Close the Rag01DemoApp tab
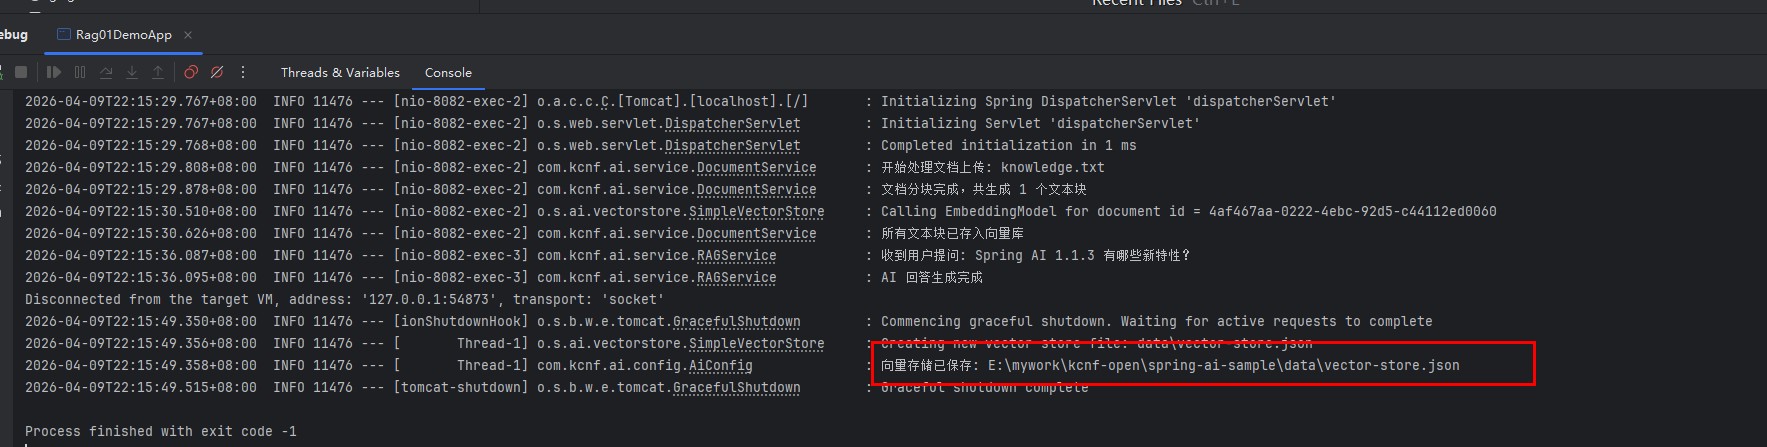The width and height of the screenshot is (1767, 447). pyautogui.click(x=188, y=35)
